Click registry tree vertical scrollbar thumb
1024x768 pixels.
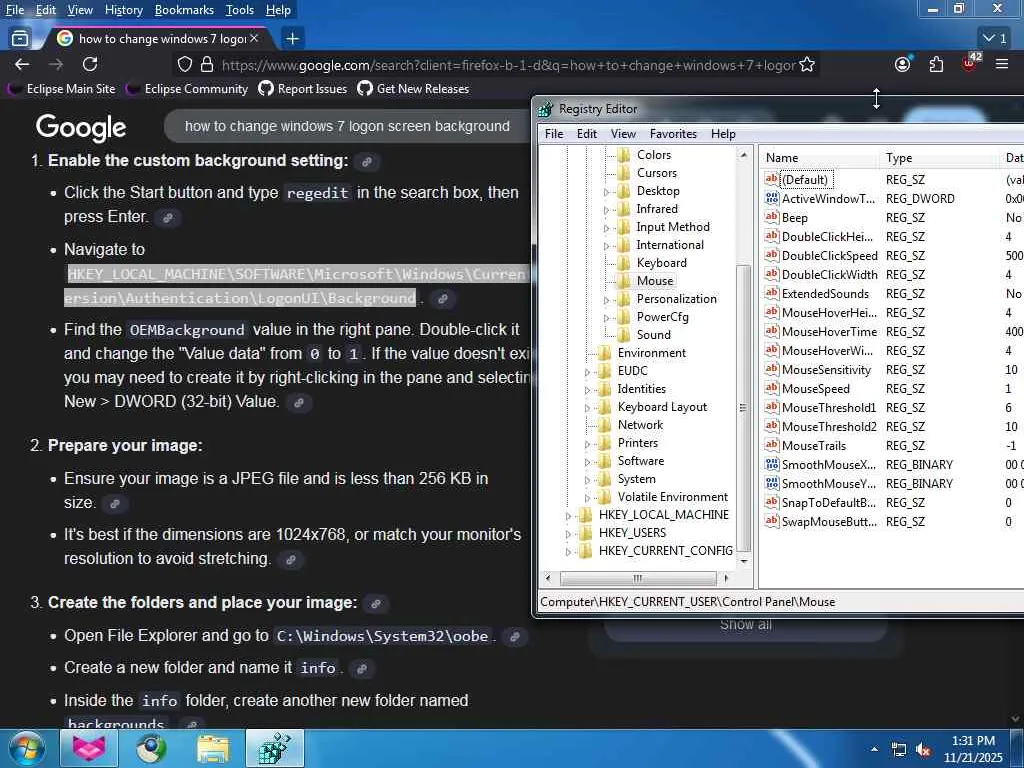coord(743,408)
